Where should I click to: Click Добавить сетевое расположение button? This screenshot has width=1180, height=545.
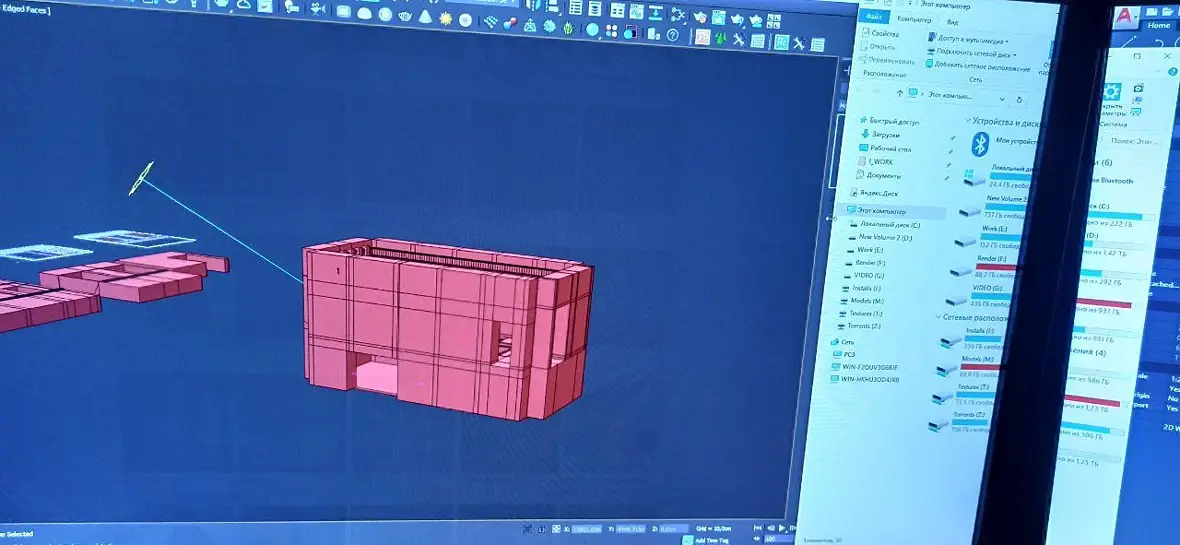pos(978,66)
